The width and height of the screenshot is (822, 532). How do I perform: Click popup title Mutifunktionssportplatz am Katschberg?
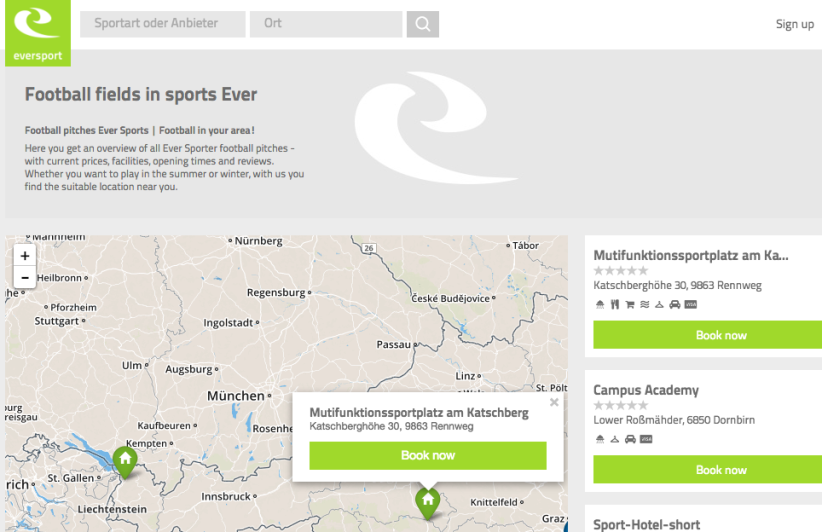click(x=419, y=412)
